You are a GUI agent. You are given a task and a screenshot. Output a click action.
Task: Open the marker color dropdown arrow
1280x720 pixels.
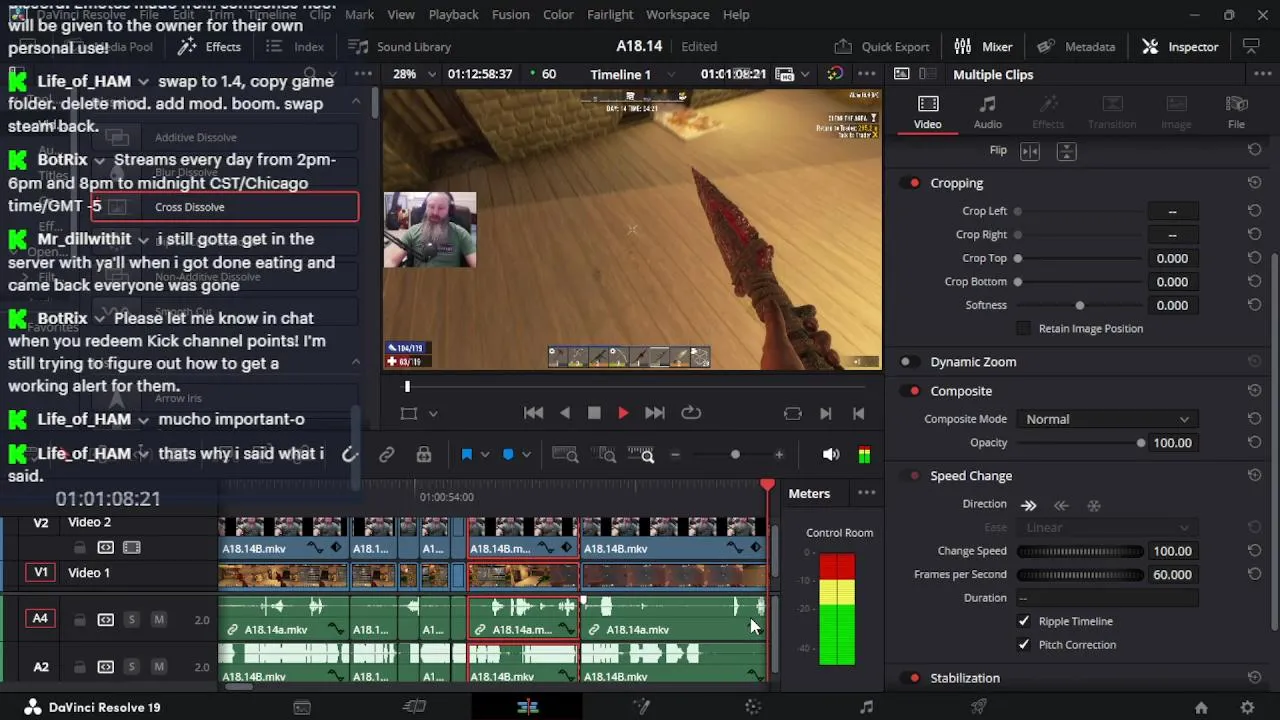click(527, 455)
